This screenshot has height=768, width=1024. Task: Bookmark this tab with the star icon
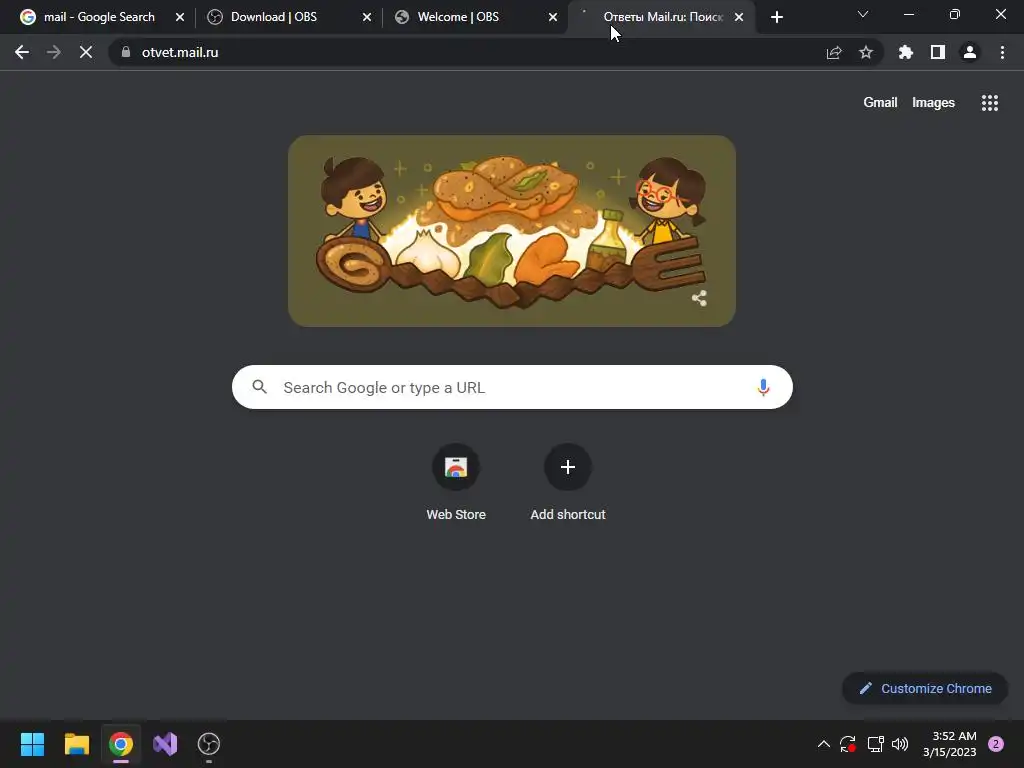tap(866, 52)
